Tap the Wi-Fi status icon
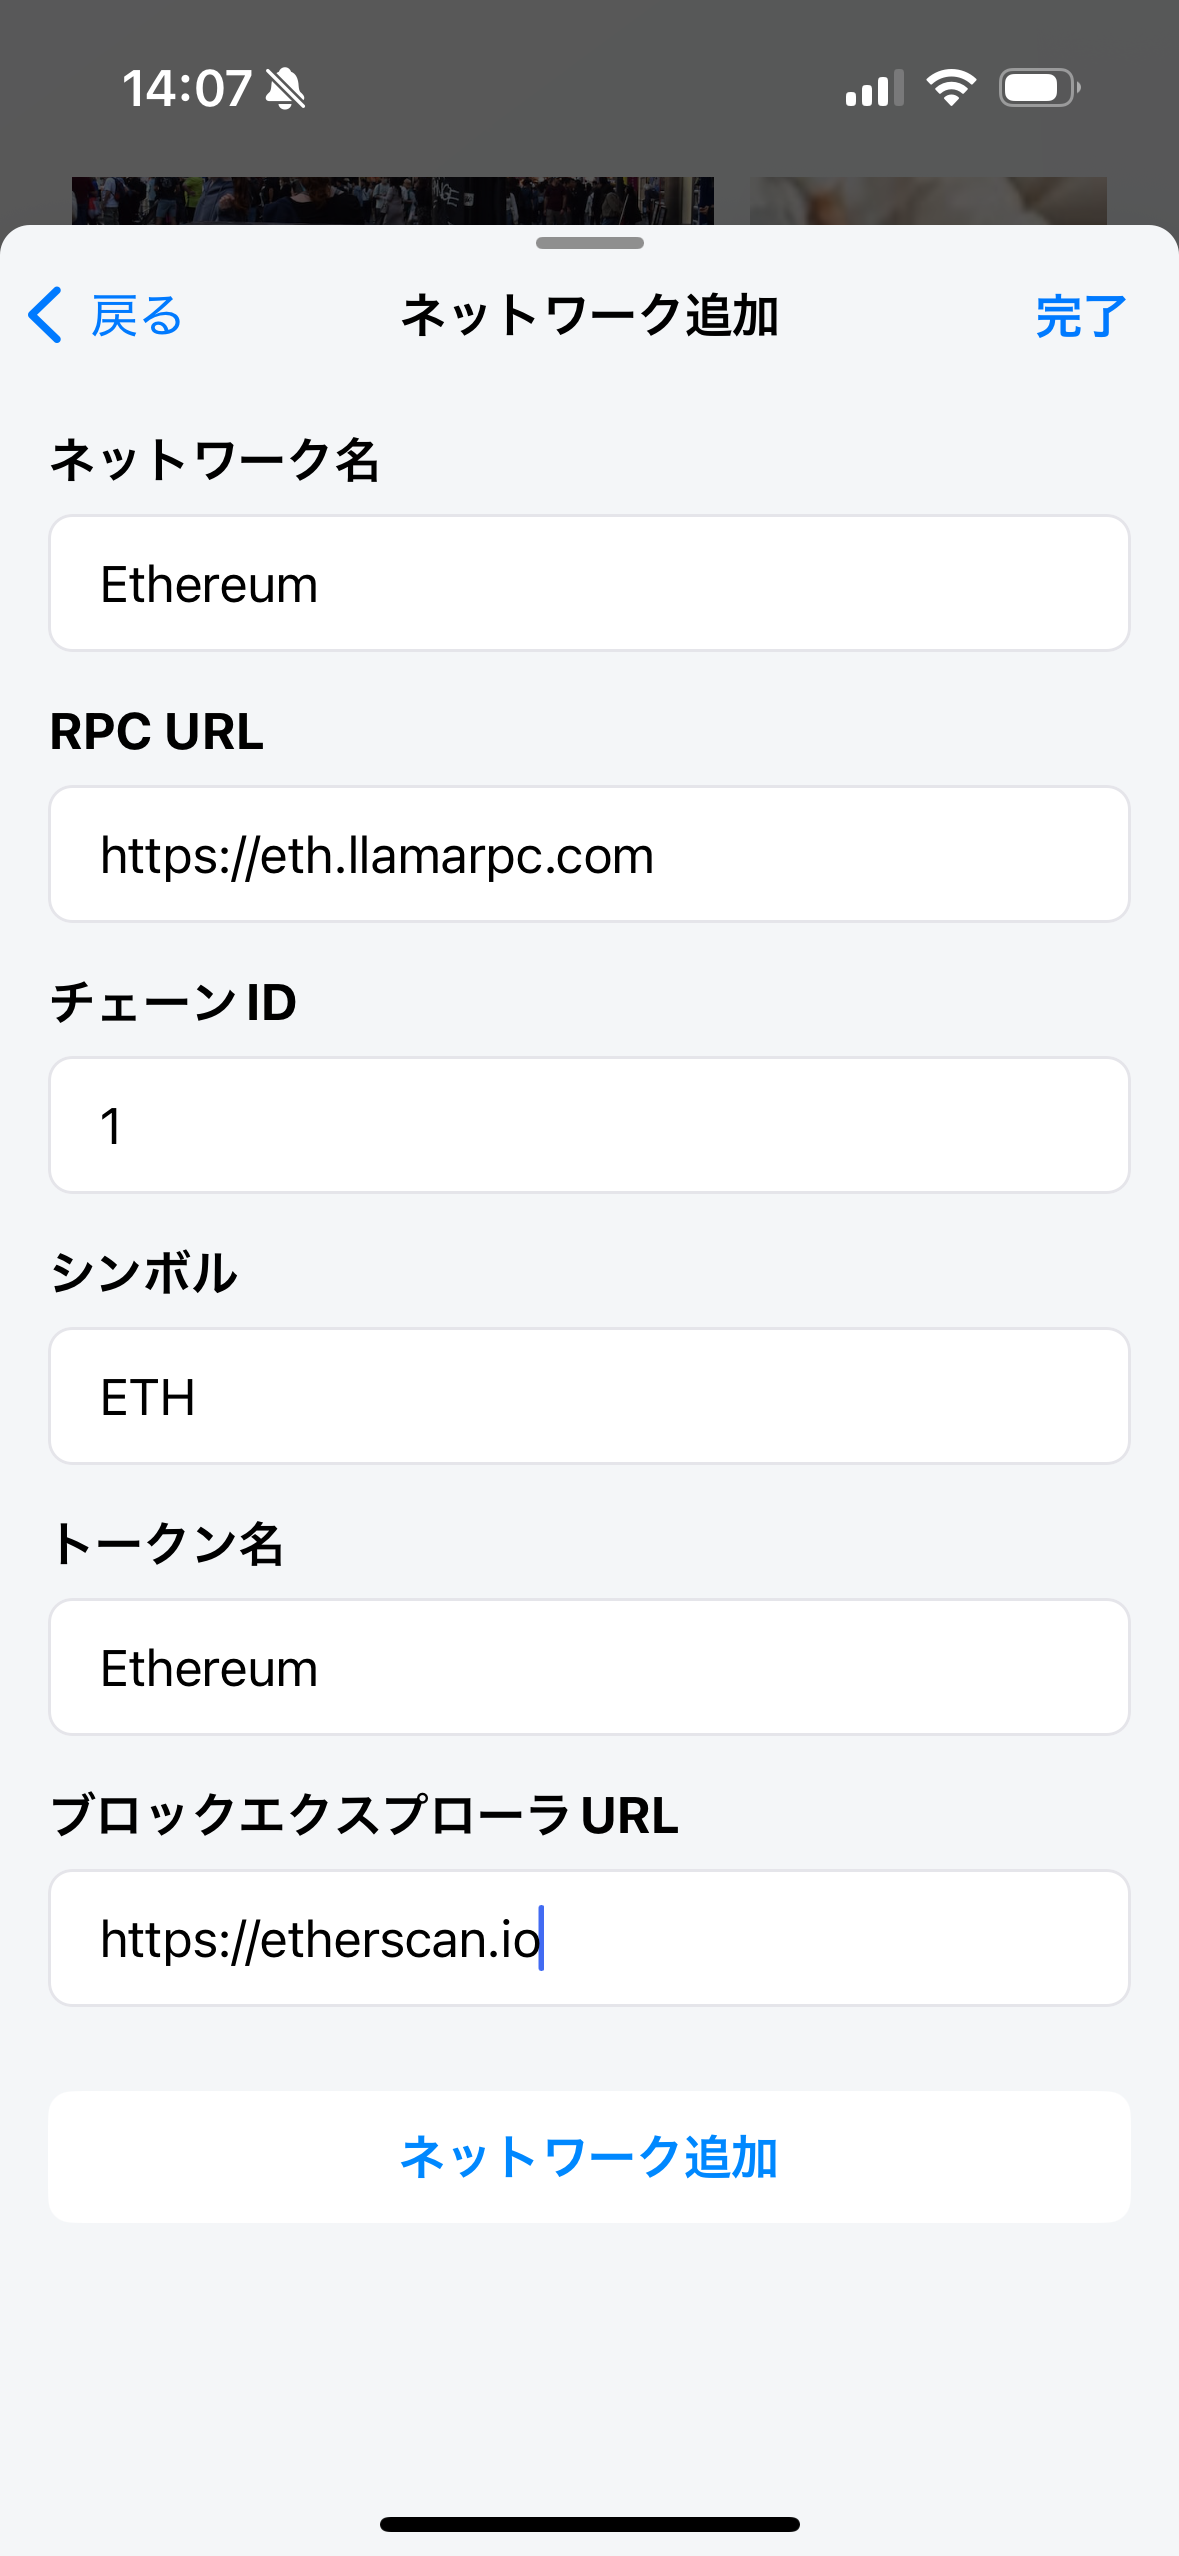The height and width of the screenshot is (2556, 1179). pos(951,88)
